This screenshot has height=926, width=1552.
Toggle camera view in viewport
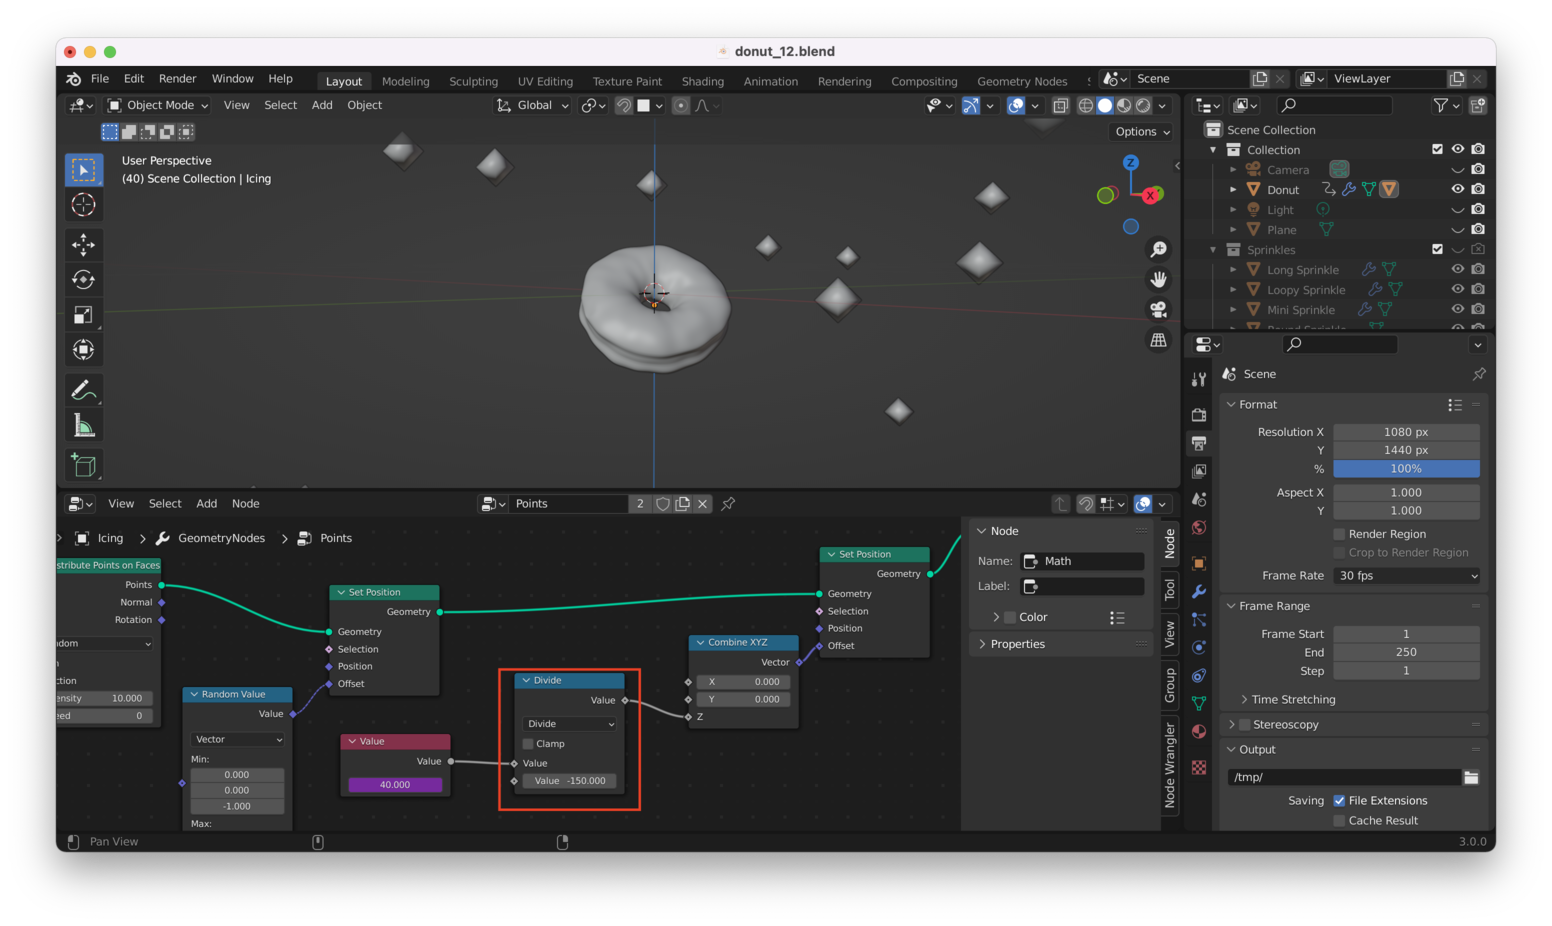[1158, 310]
